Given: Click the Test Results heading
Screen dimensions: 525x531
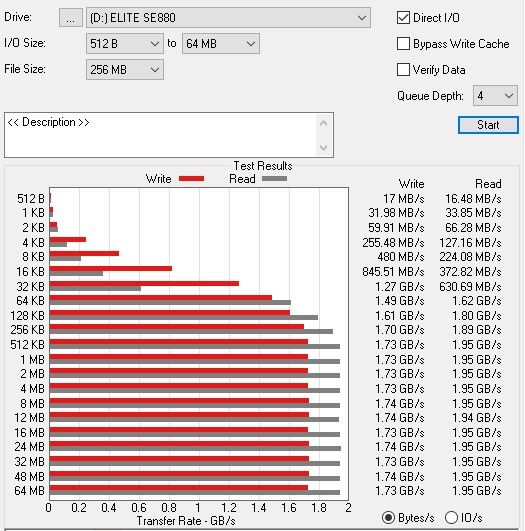Looking at the screenshot, I should click(263, 166).
